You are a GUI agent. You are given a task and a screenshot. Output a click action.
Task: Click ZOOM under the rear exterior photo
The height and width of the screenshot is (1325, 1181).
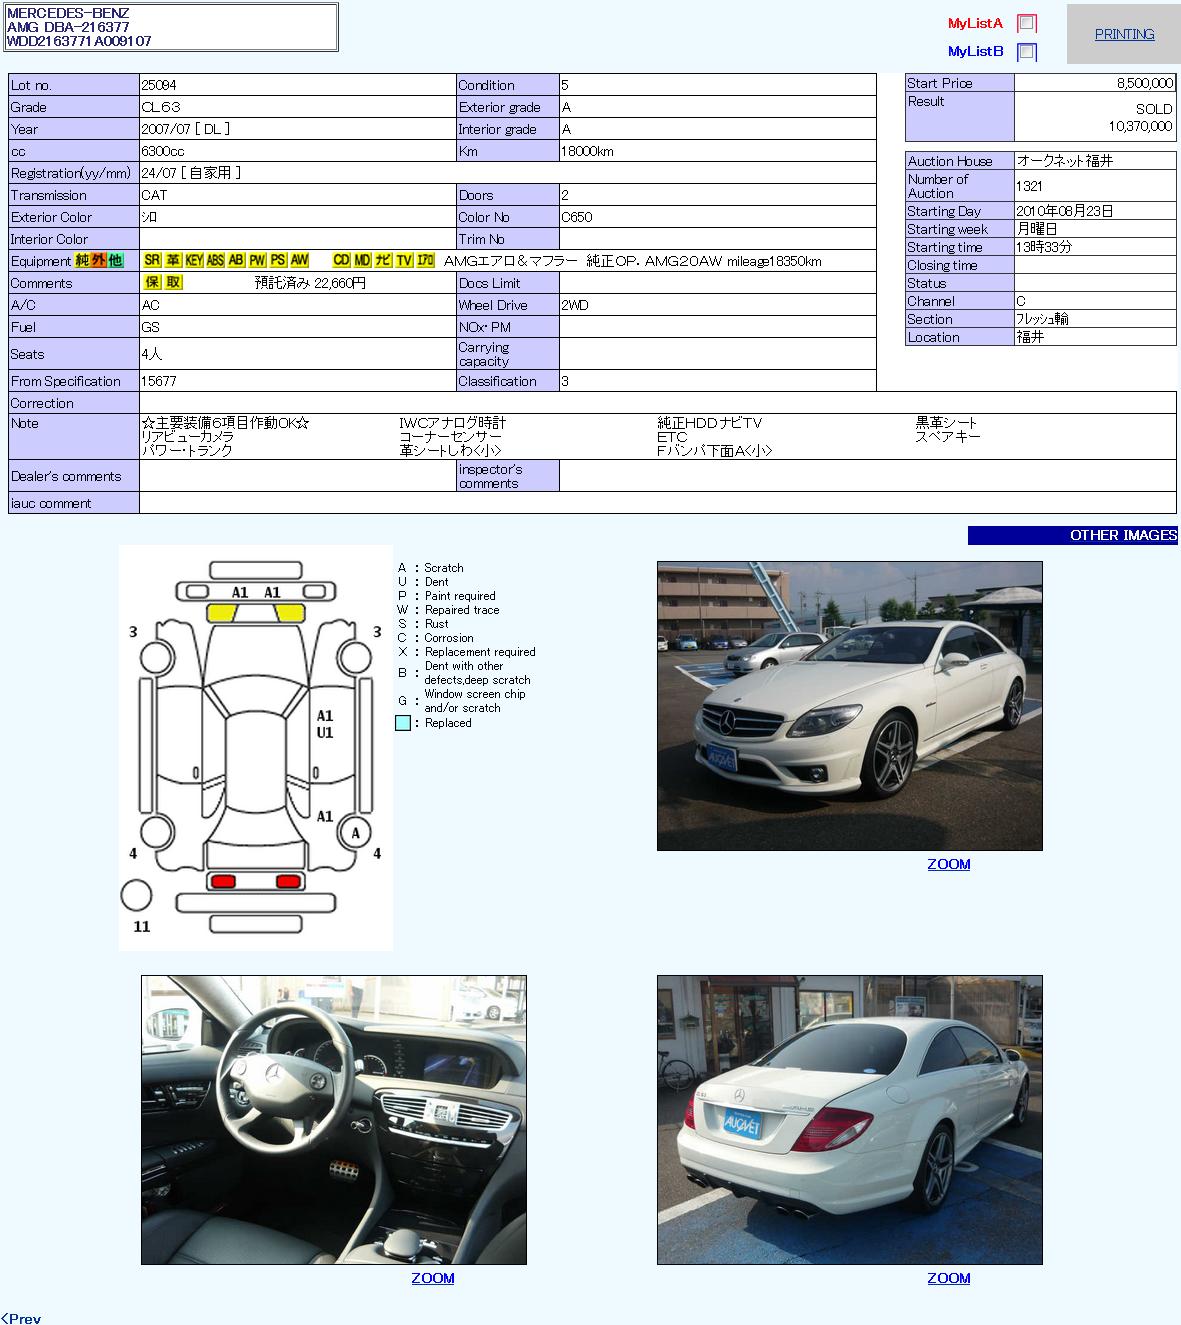[948, 1278]
